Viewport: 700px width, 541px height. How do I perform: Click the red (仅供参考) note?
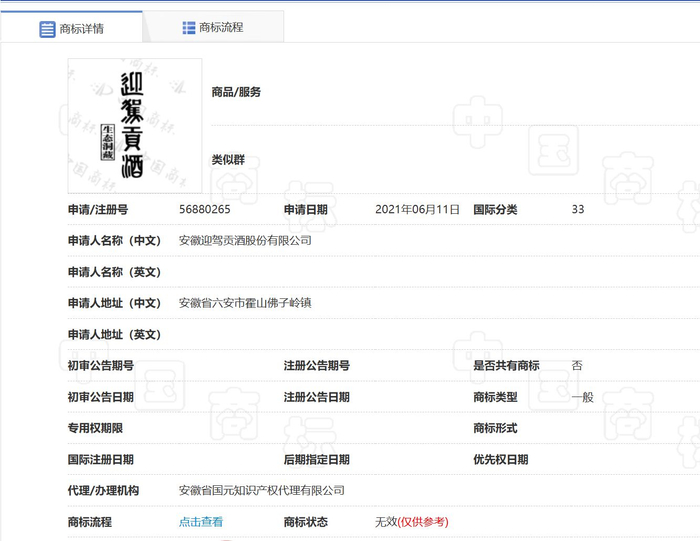[x=423, y=522]
